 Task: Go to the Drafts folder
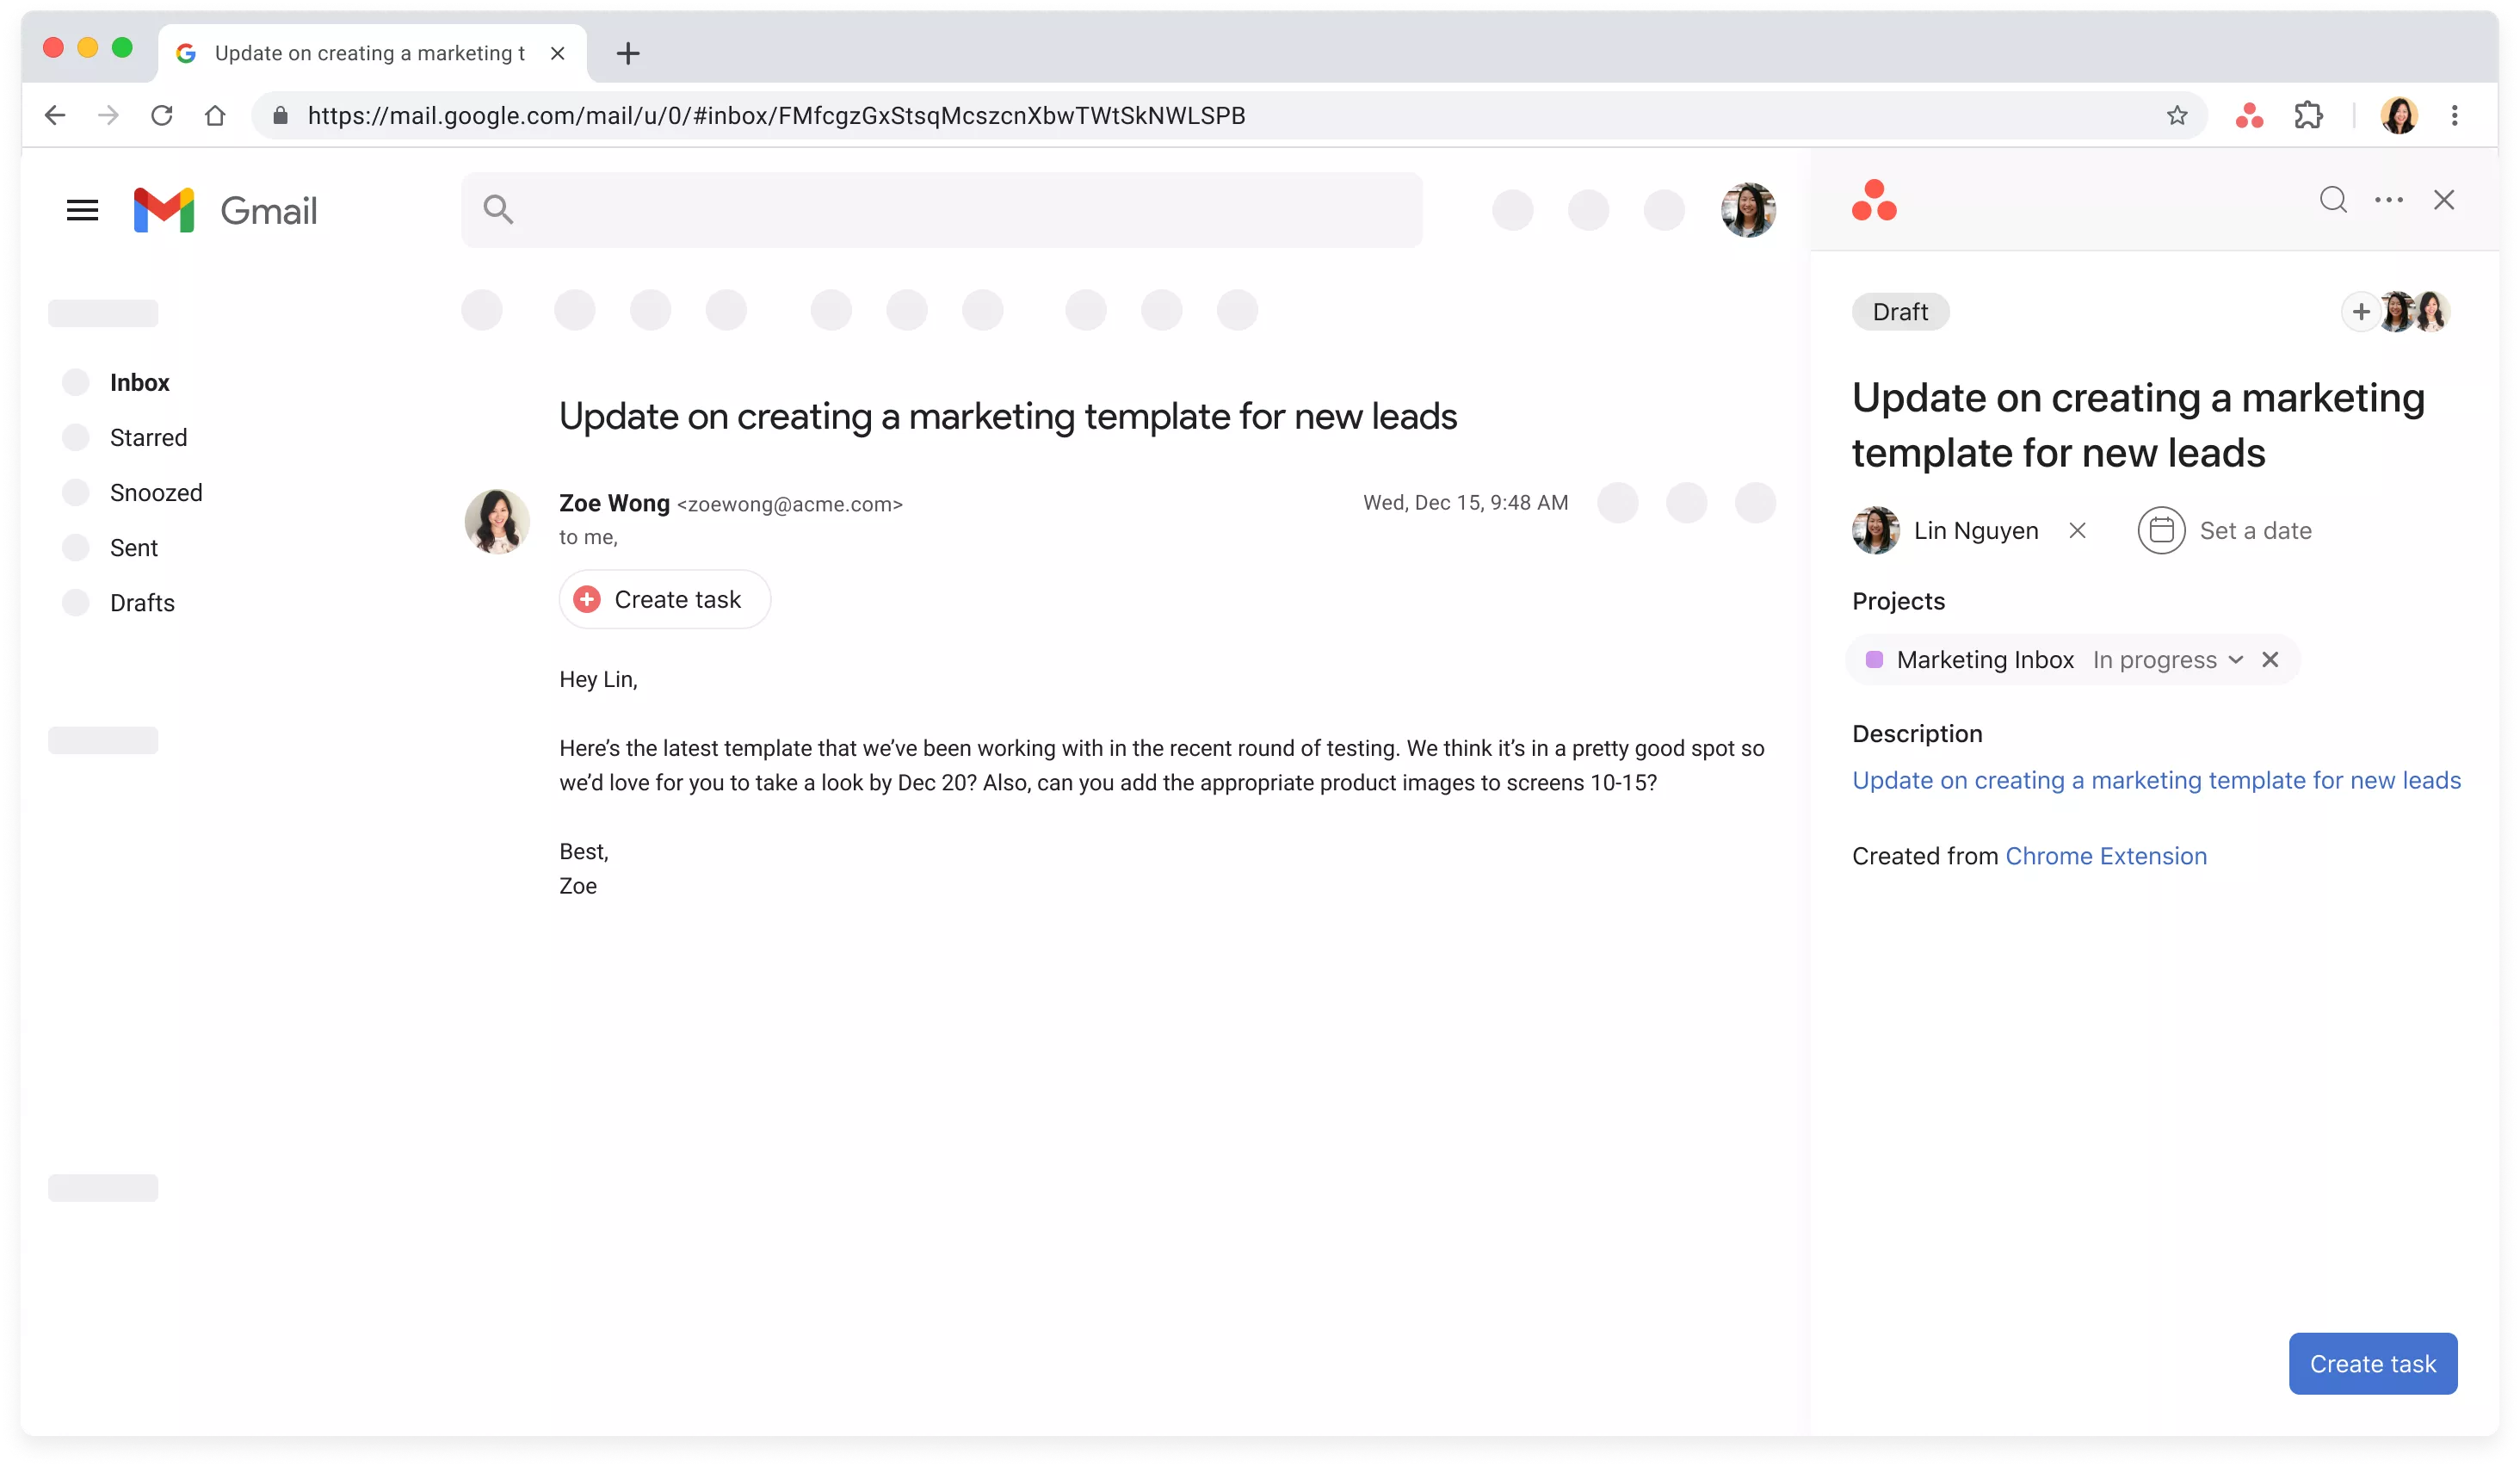pos(142,603)
